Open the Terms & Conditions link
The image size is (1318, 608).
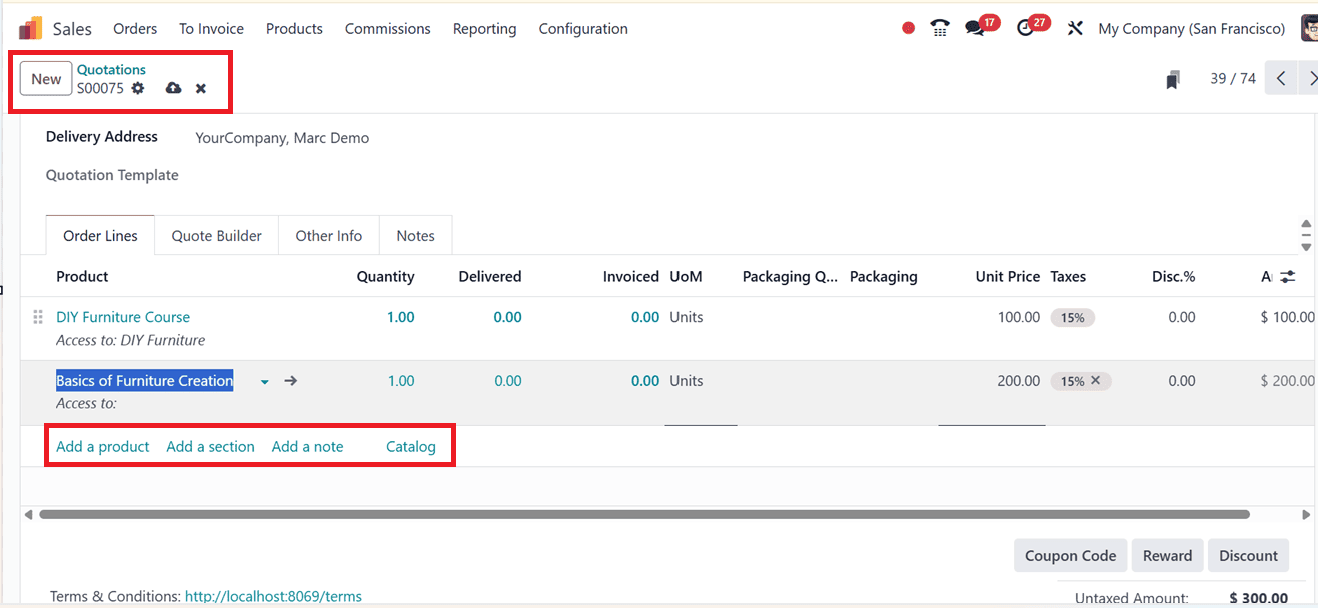[x=273, y=596]
